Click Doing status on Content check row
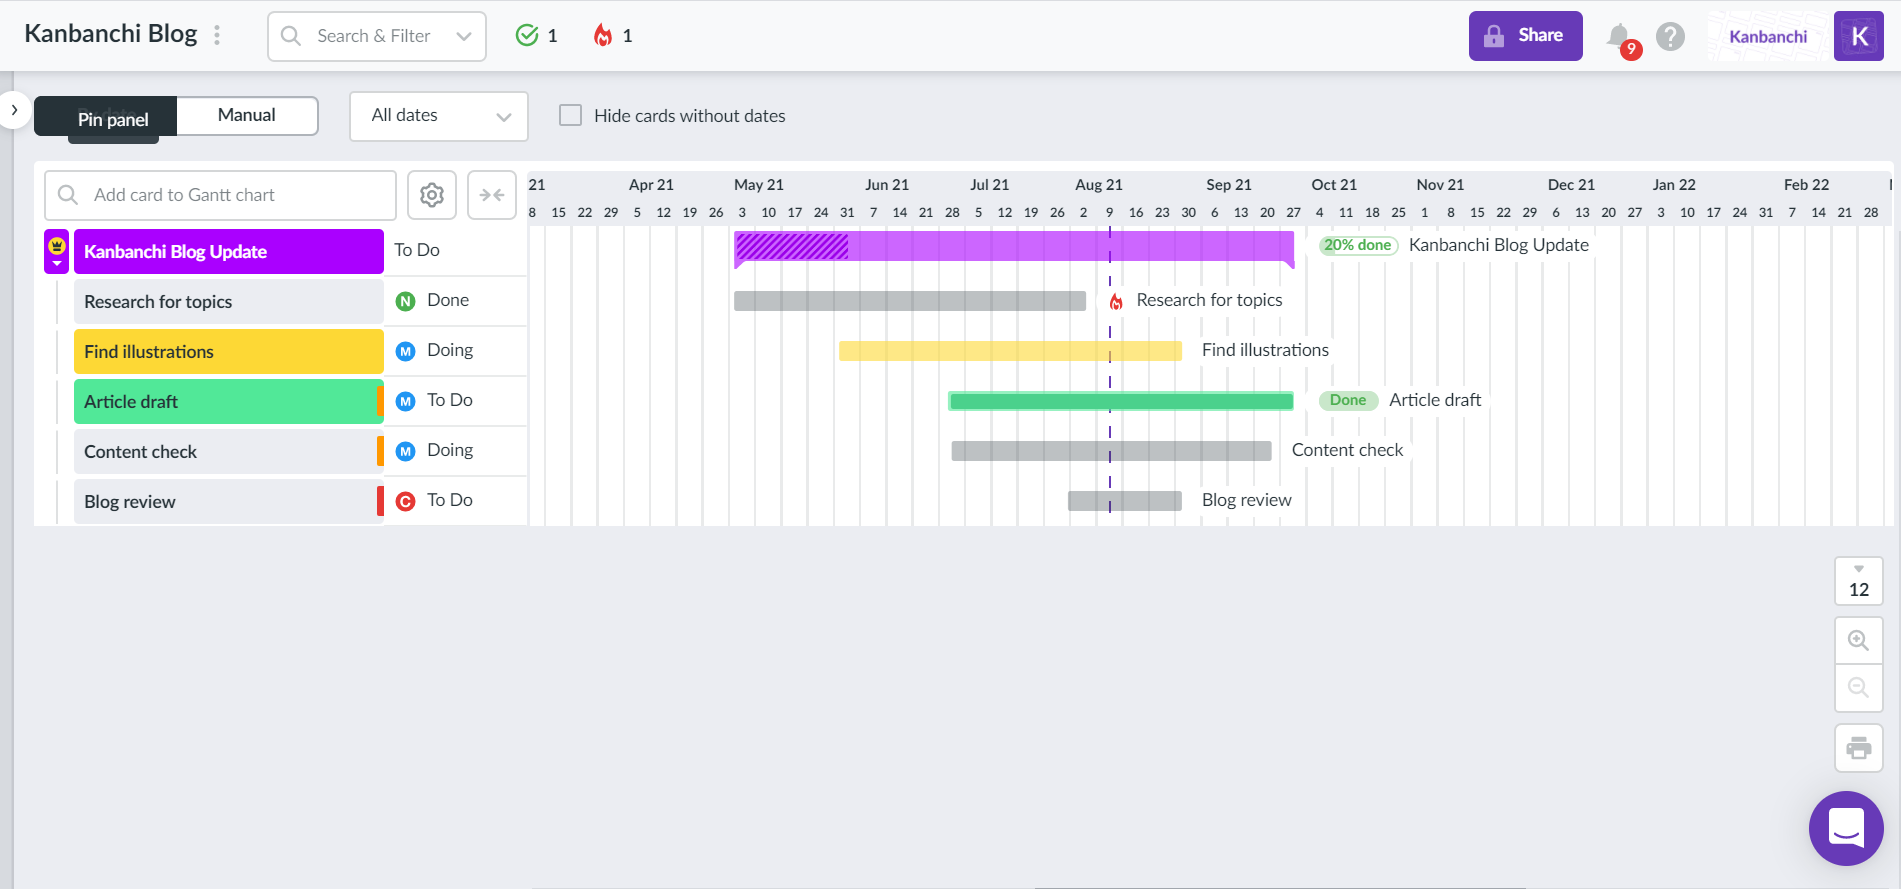Viewport: 1901px width, 889px height. tap(450, 450)
